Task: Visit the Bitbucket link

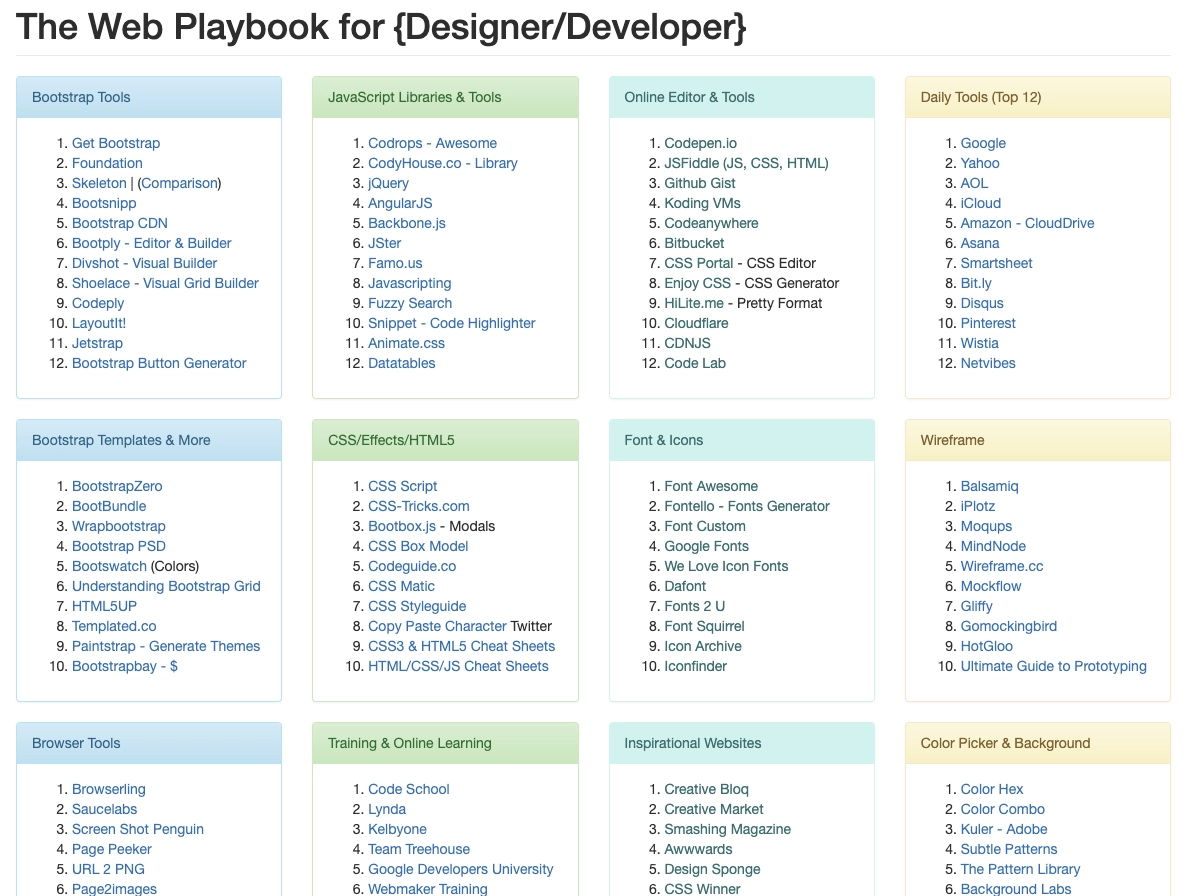Action: pos(694,243)
